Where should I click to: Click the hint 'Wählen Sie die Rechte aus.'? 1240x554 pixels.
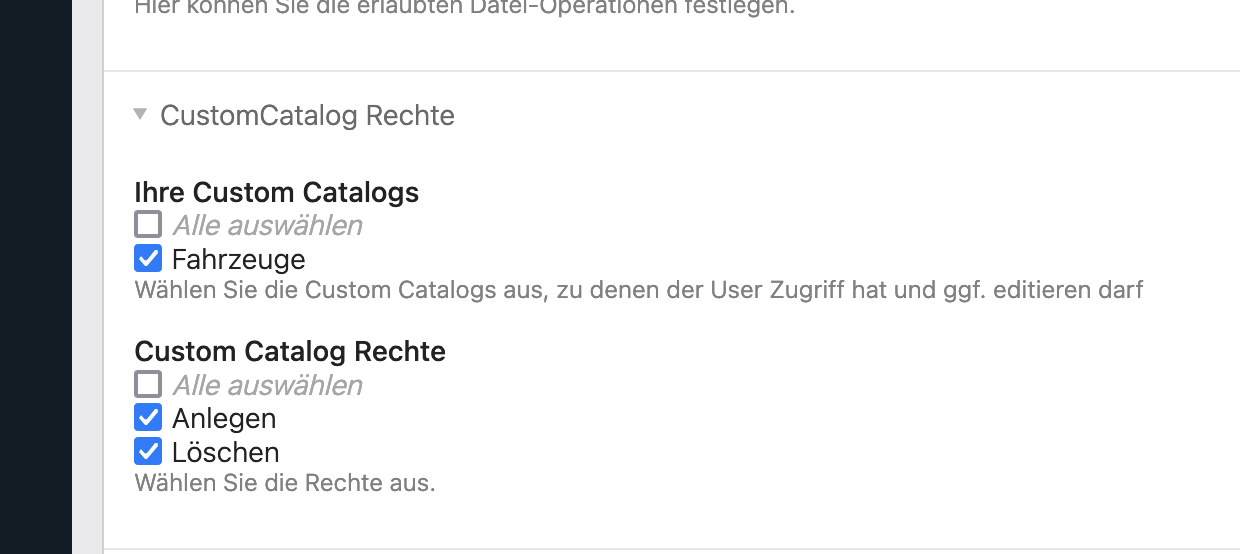285,484
